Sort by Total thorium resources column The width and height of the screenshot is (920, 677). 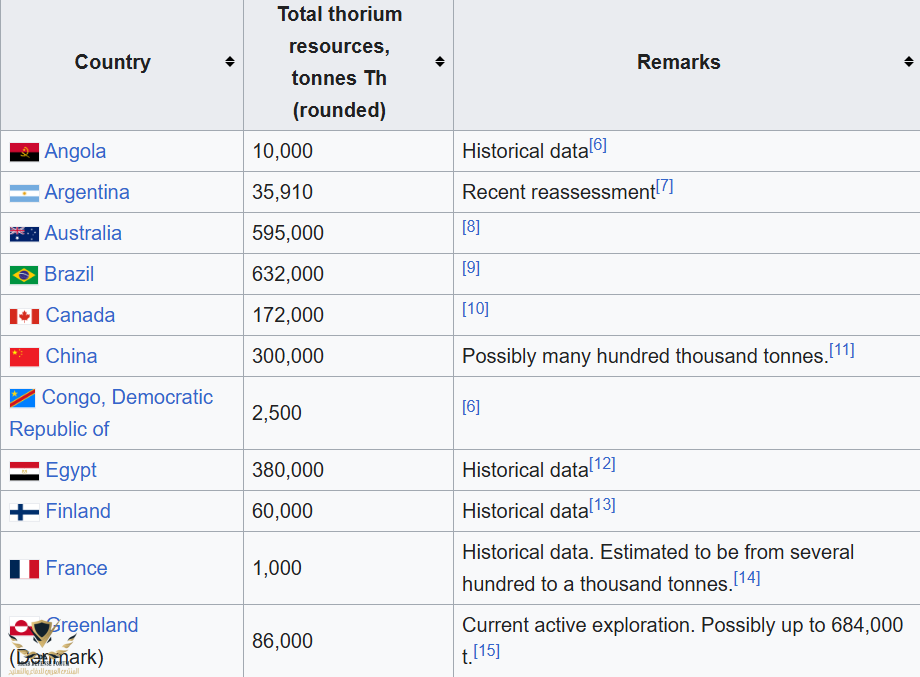click(x=439, y=62)
